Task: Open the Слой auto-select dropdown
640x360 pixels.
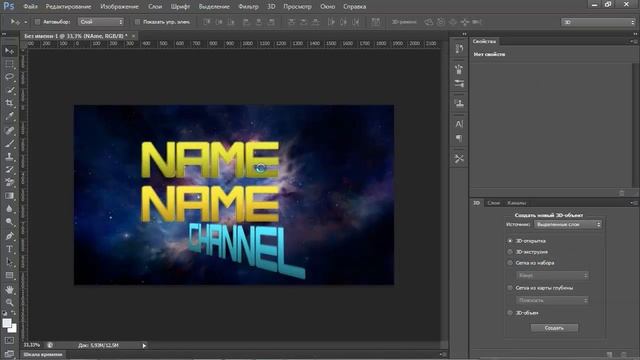Action: pyautogui.click(x=101, y=22)
